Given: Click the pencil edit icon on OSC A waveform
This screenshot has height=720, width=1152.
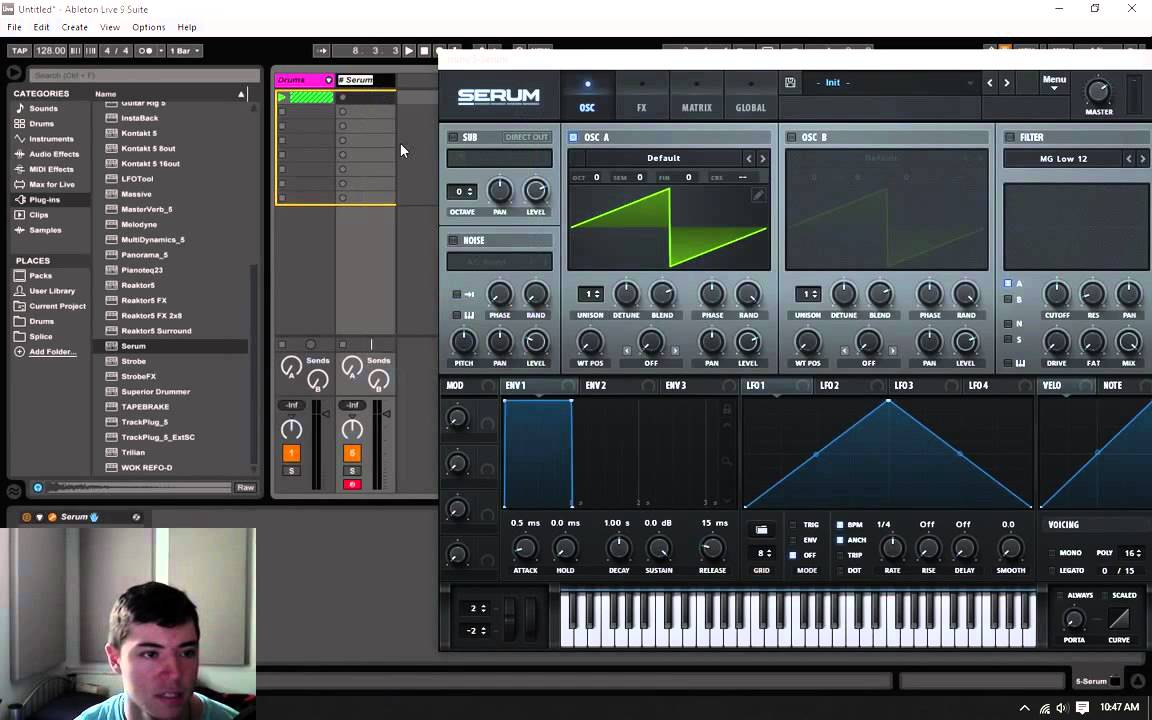Looking at the screenshot, I should click(758, 195).
